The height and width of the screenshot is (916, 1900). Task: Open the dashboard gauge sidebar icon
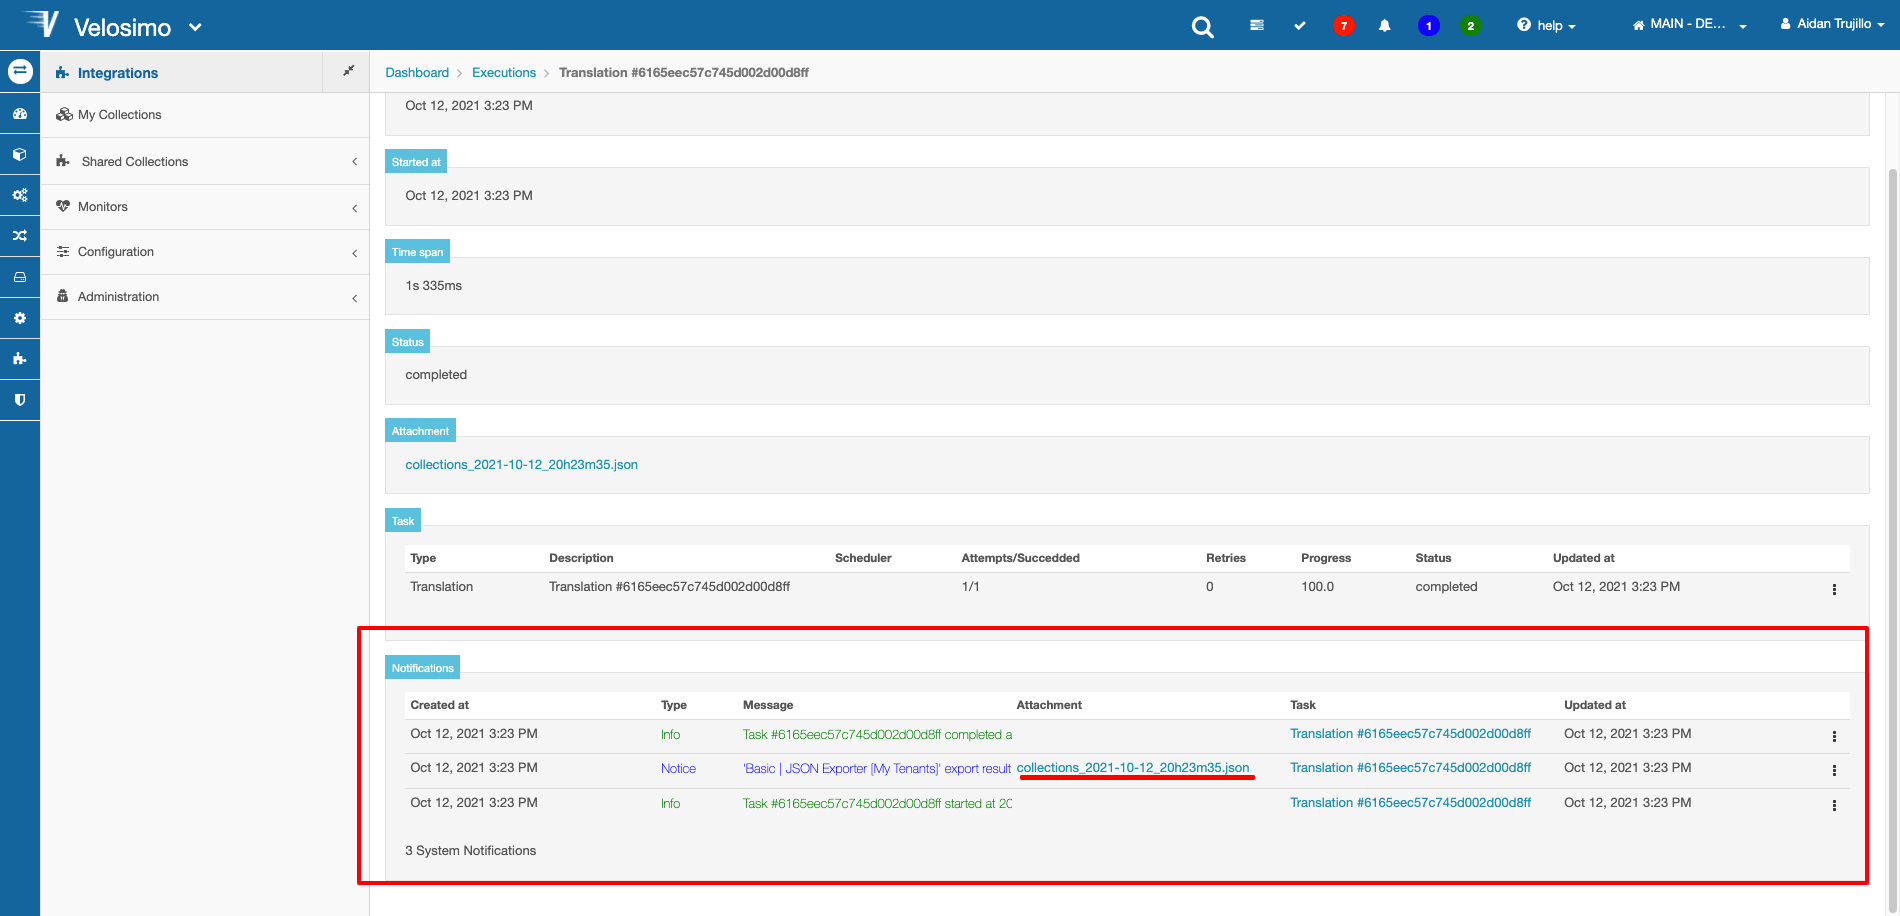[20, 114]
